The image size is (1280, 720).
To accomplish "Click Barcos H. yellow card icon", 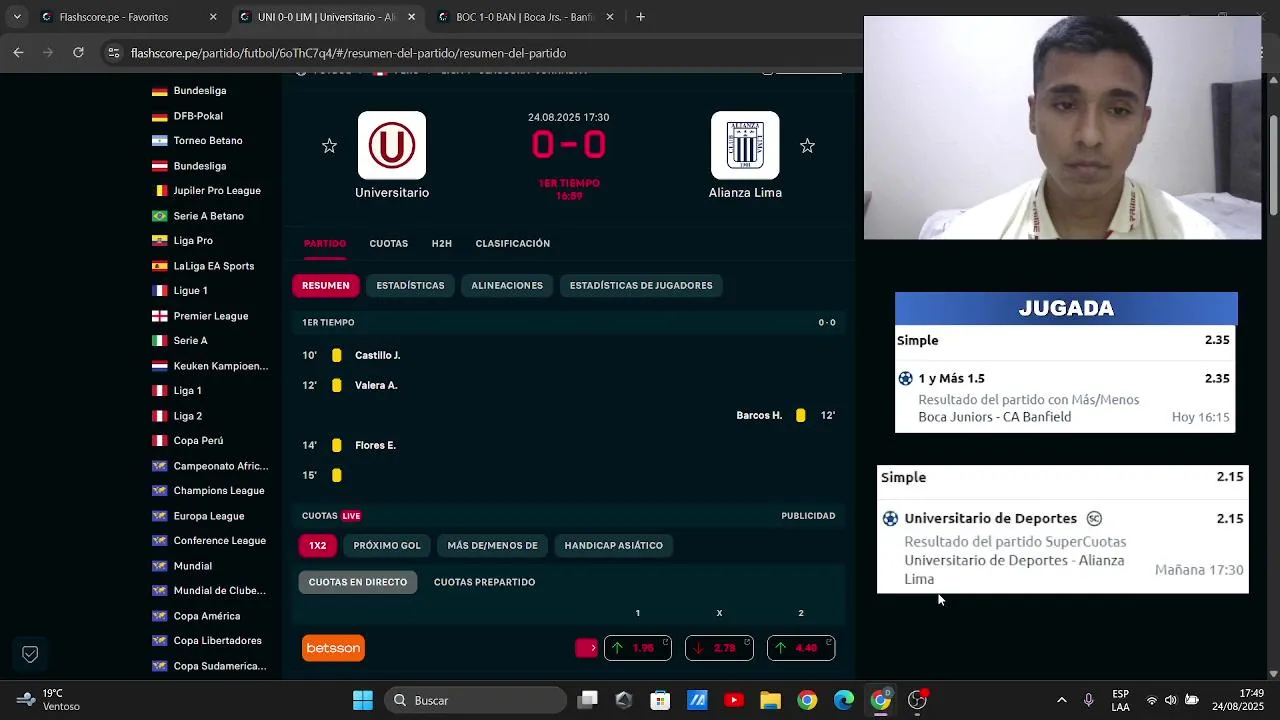I will 800,415.
